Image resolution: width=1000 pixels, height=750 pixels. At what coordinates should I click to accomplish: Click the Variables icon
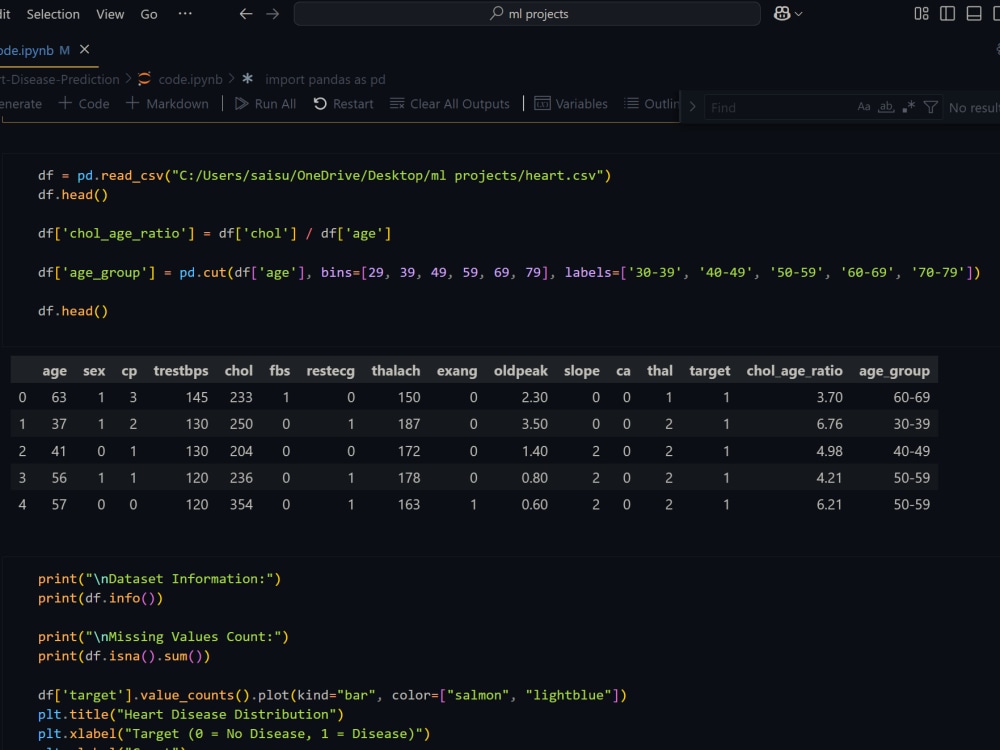point(542,103)
